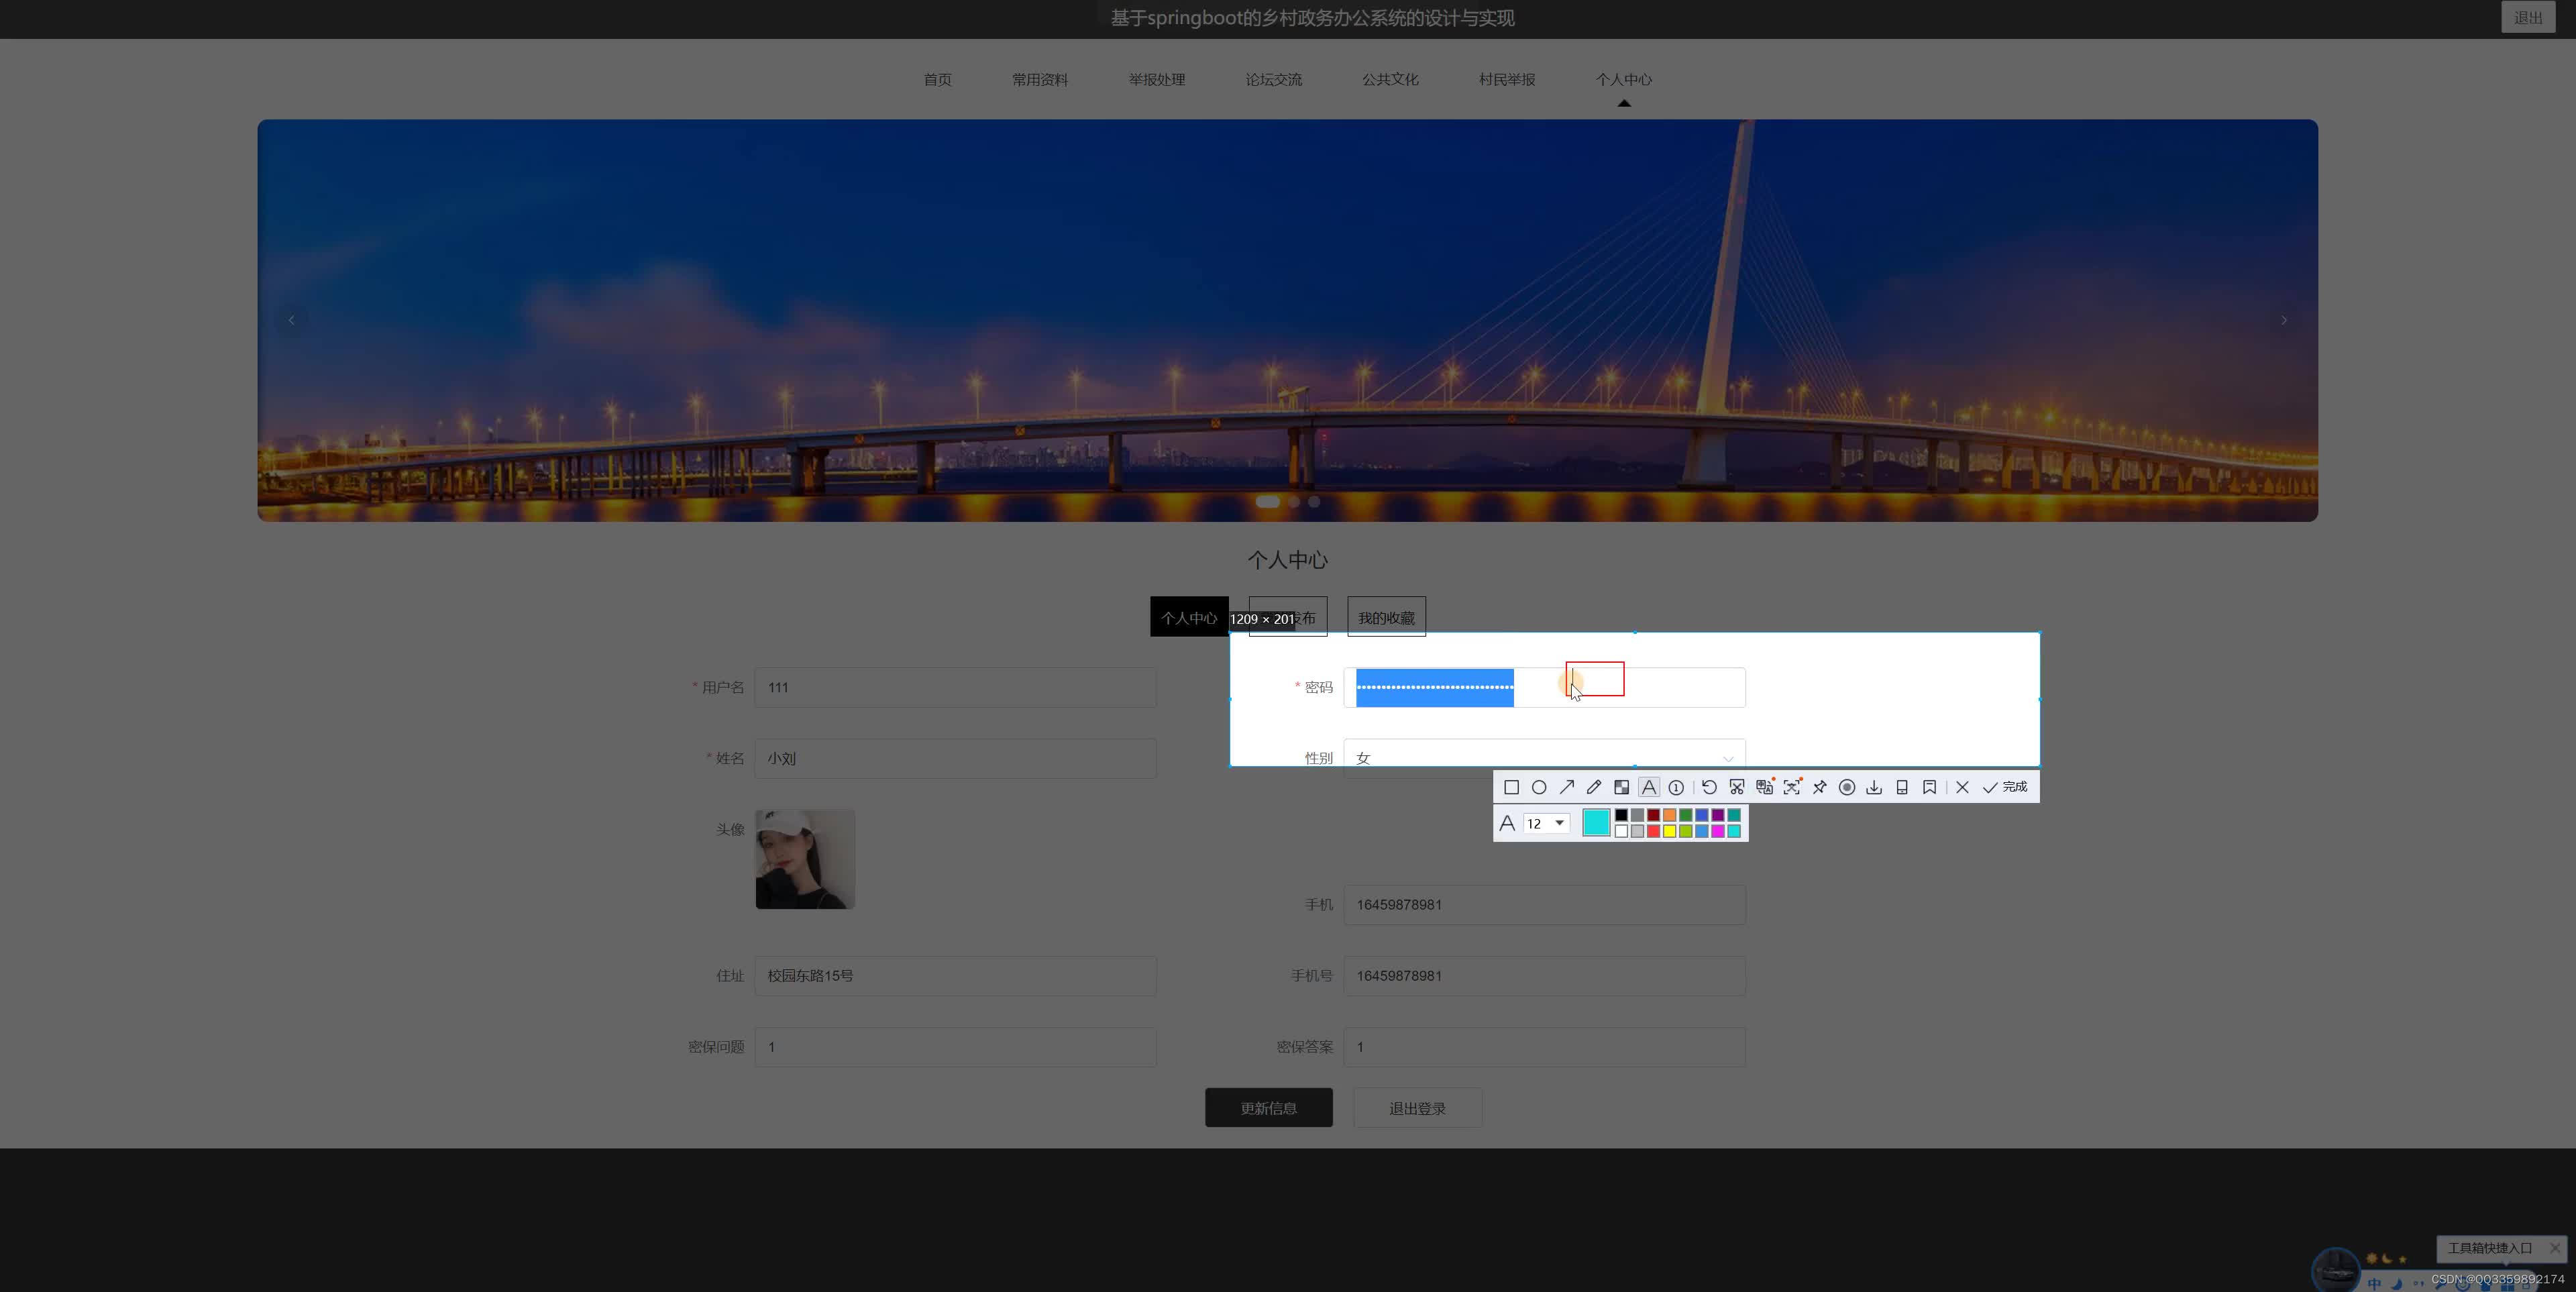The image size is (2576, 1292).
Task: Save the screenshot with download icon
Action: (x=1874, y=787)
